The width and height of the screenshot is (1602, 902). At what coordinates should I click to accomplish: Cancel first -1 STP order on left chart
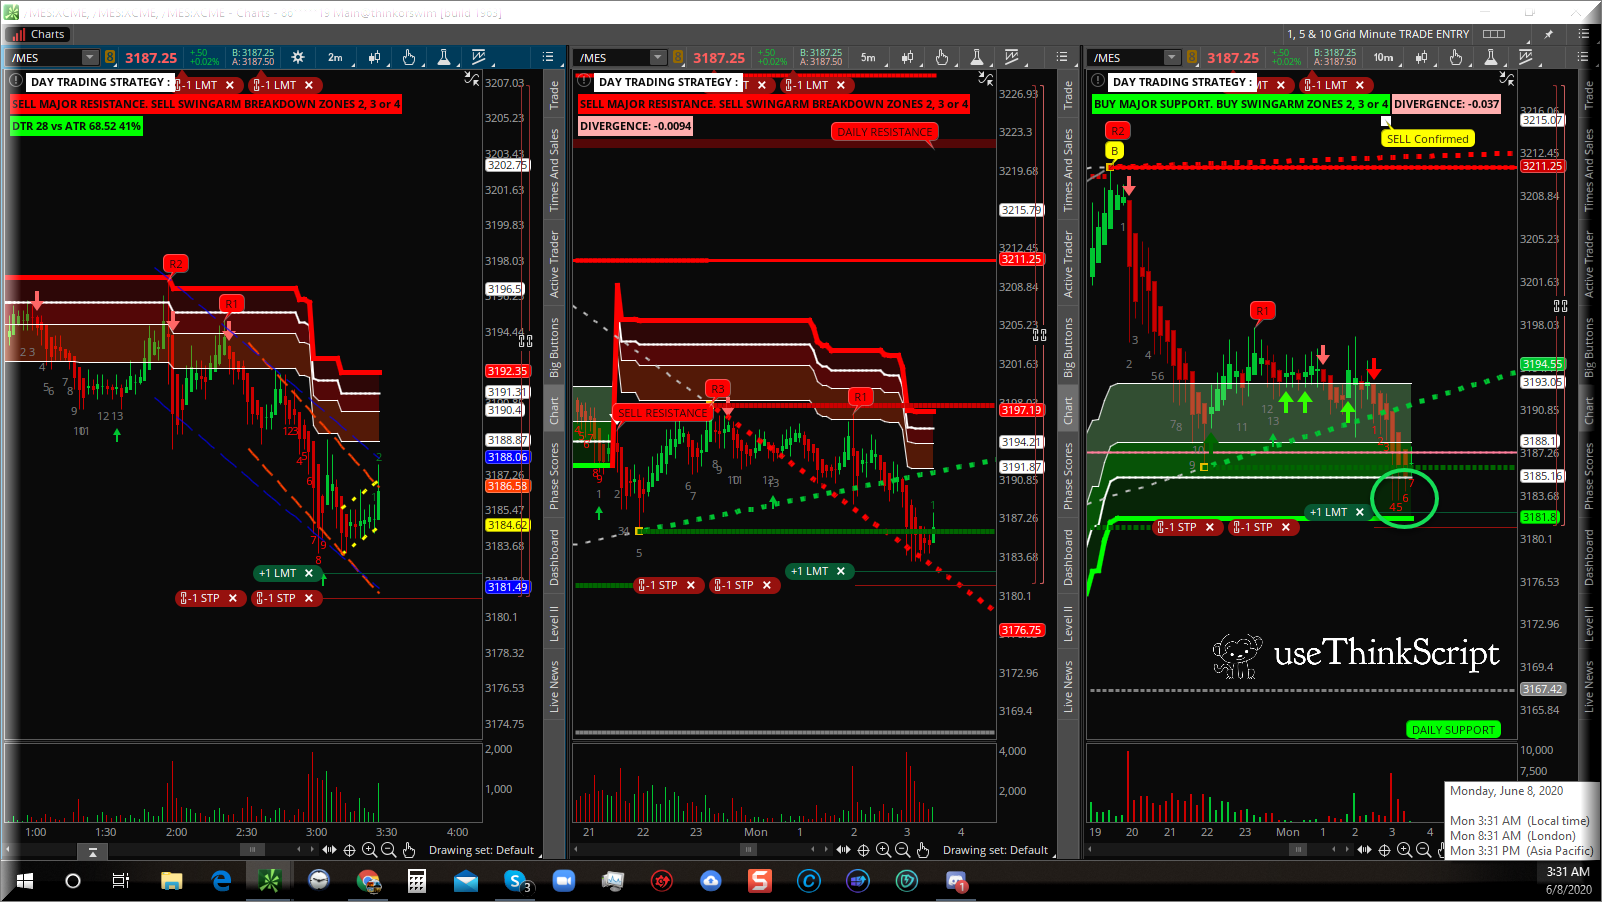point(233,598)
